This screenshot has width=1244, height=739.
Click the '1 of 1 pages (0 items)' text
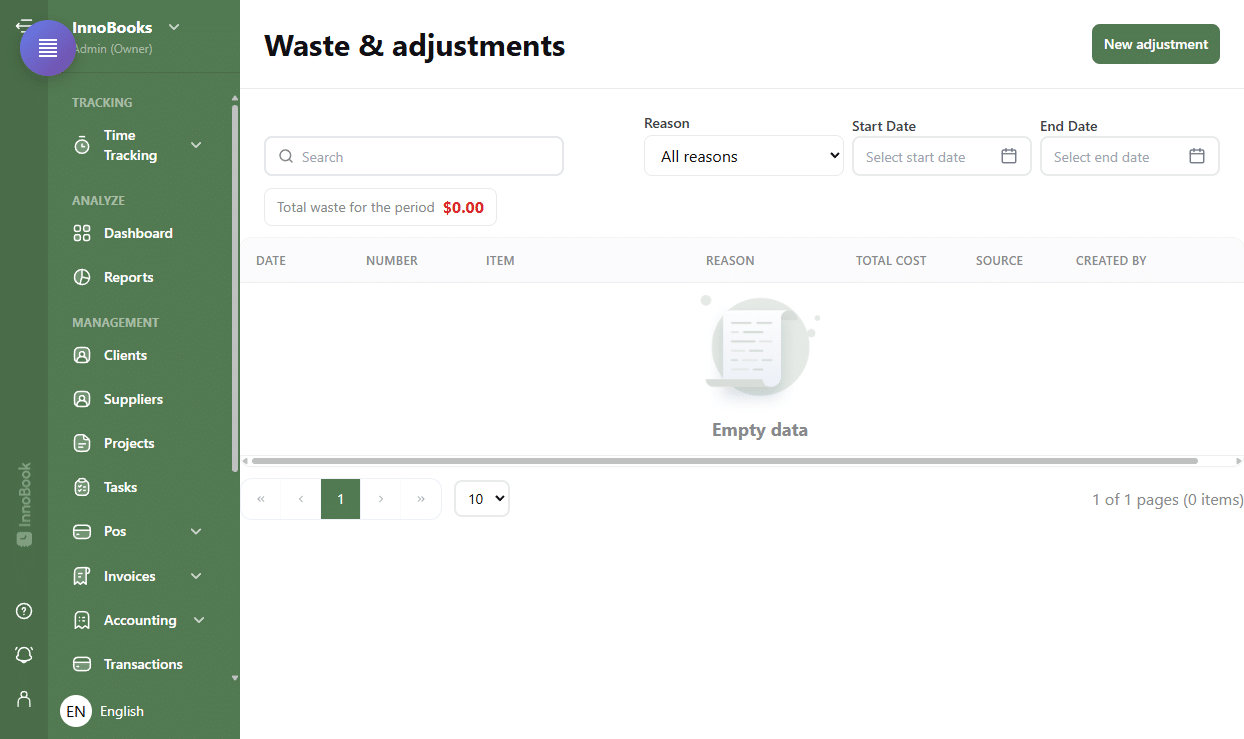pyautogui.click(x=1168, y=499)
